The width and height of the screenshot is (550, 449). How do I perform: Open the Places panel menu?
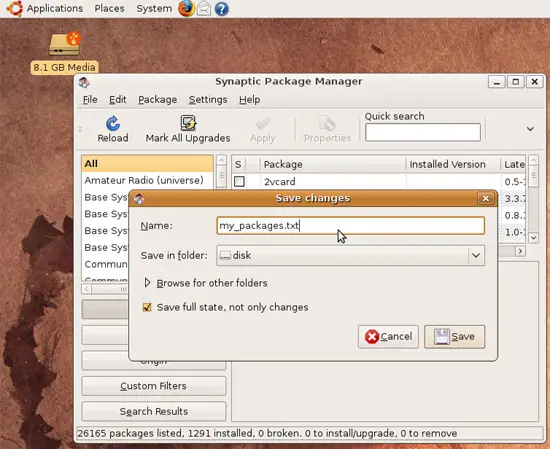tap(109, 8)
